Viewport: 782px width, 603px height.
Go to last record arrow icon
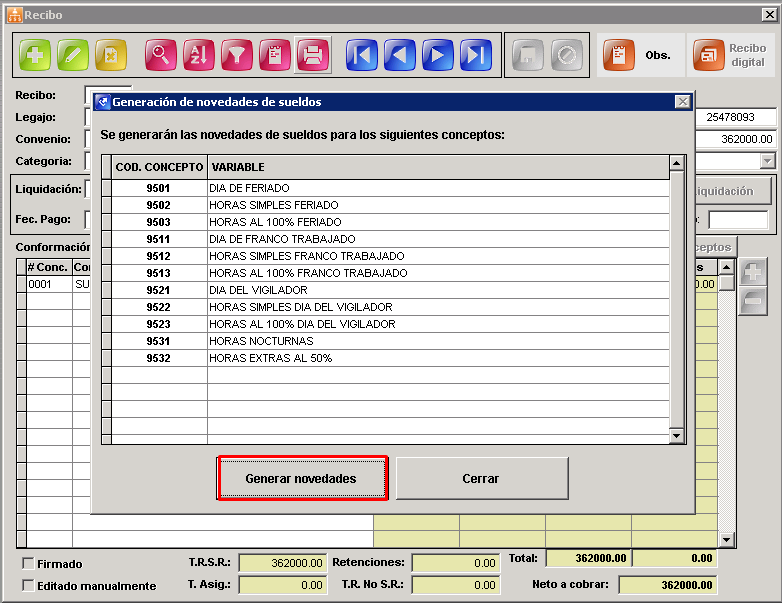pyautogui.click(x=476, y=55)
